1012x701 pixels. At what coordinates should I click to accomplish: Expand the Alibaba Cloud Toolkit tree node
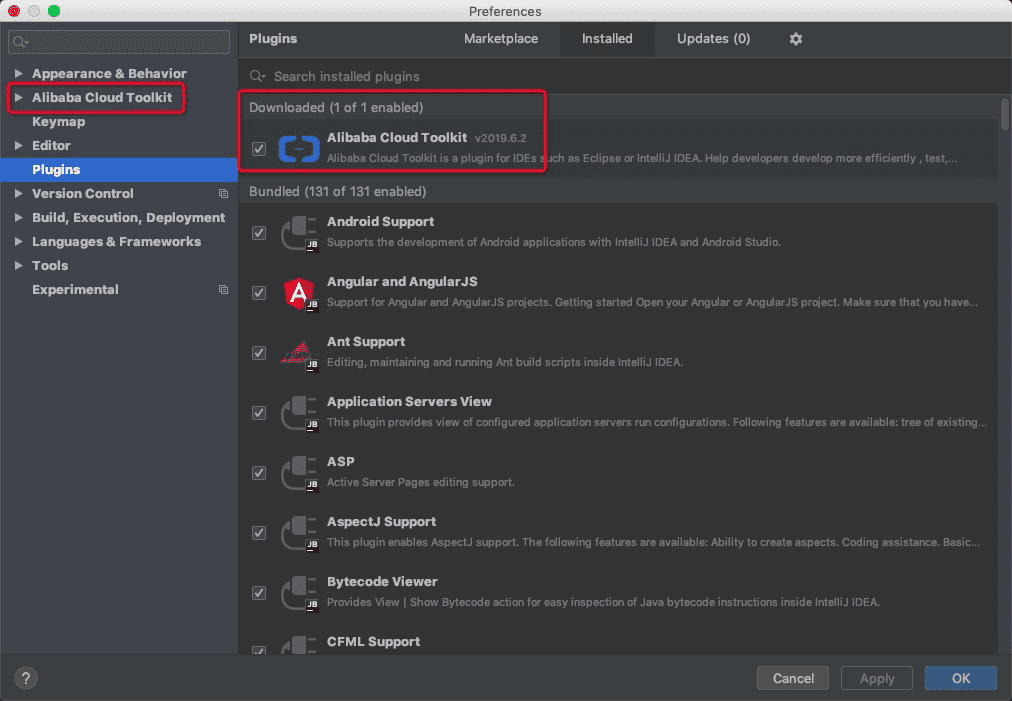(x=18, y=98)
